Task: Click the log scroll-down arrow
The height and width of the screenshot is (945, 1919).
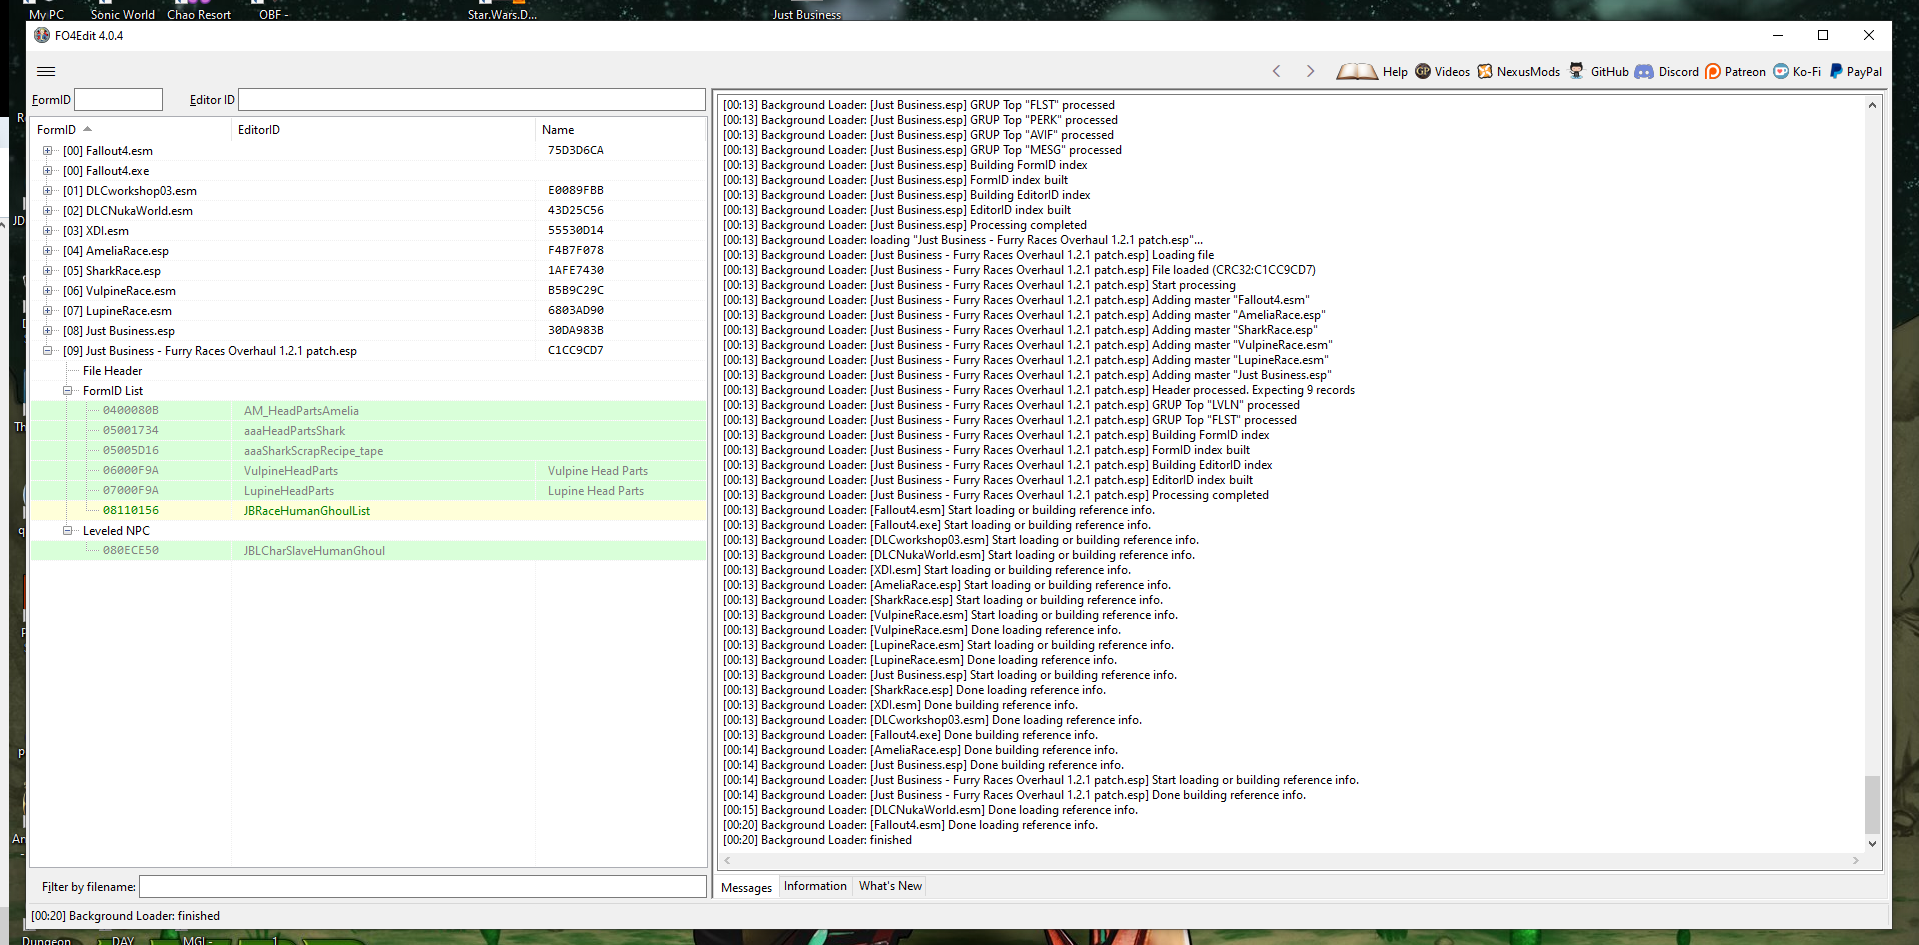Action: 1872,844
